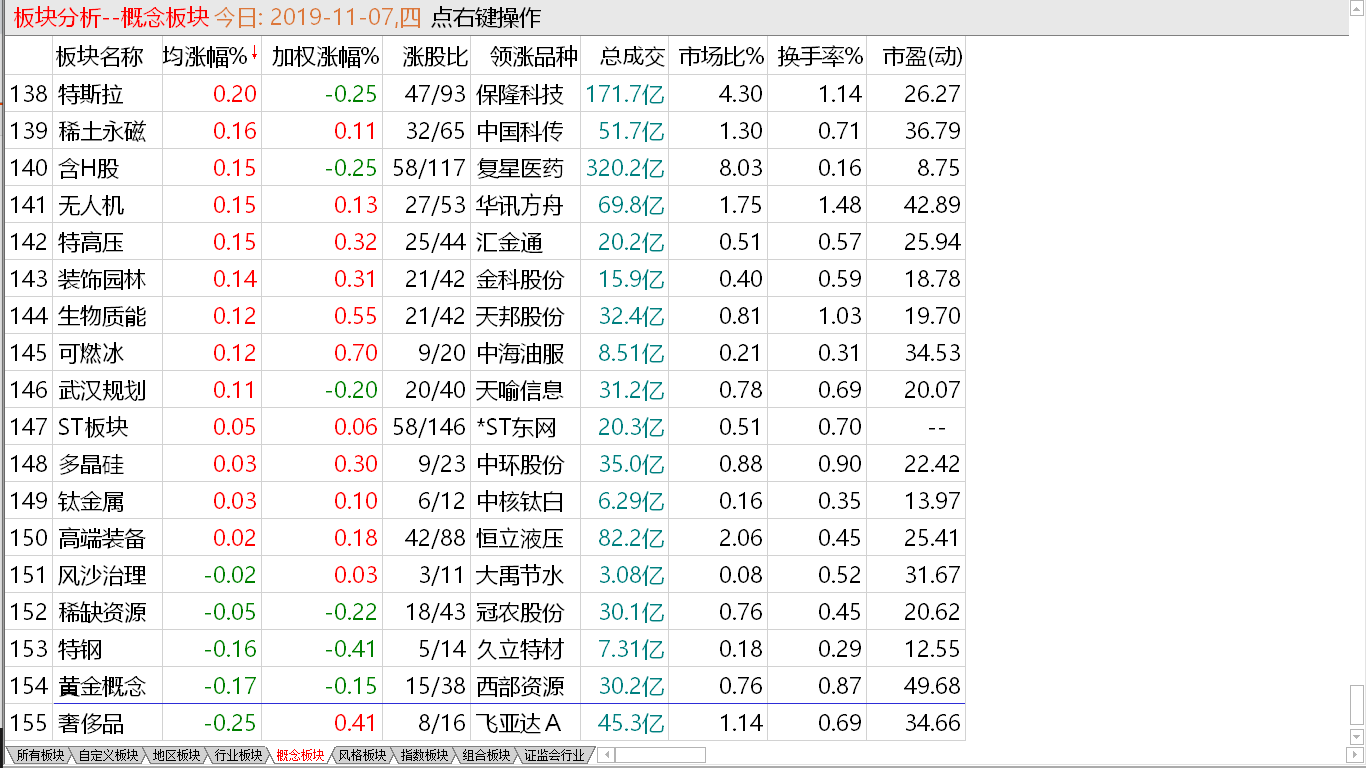
Task: Select the 特高压 sector row
Action: (x=486, y=242)
